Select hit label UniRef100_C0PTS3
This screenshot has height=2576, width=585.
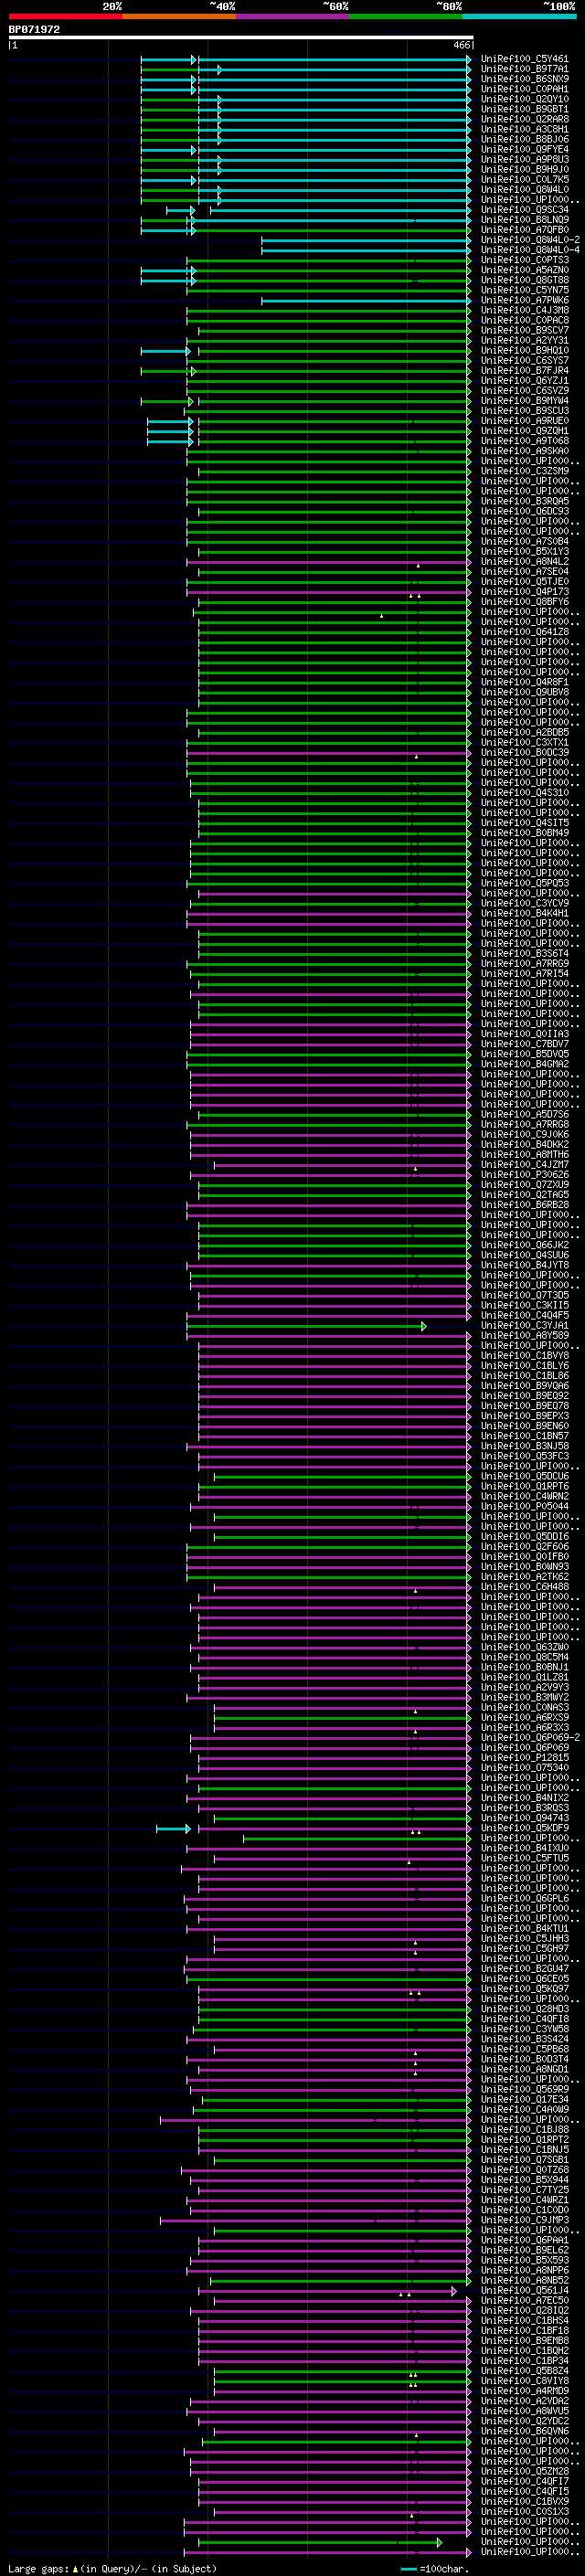(x=525, y=260)
